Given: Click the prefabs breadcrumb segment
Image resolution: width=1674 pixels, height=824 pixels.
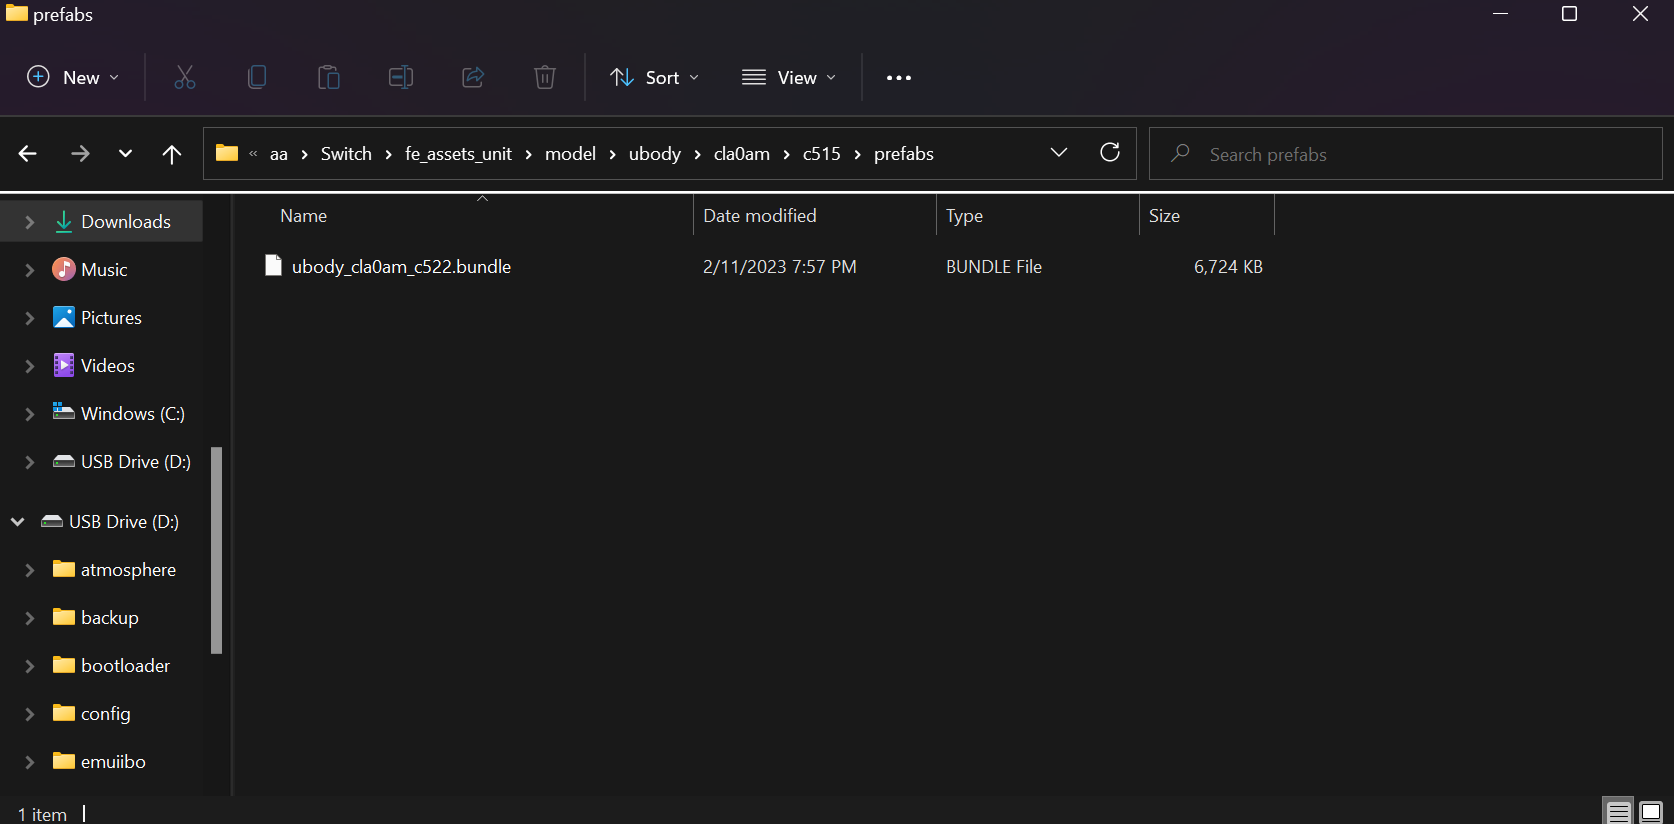Looking at the screenshot, I should click(x=904, y=154).
